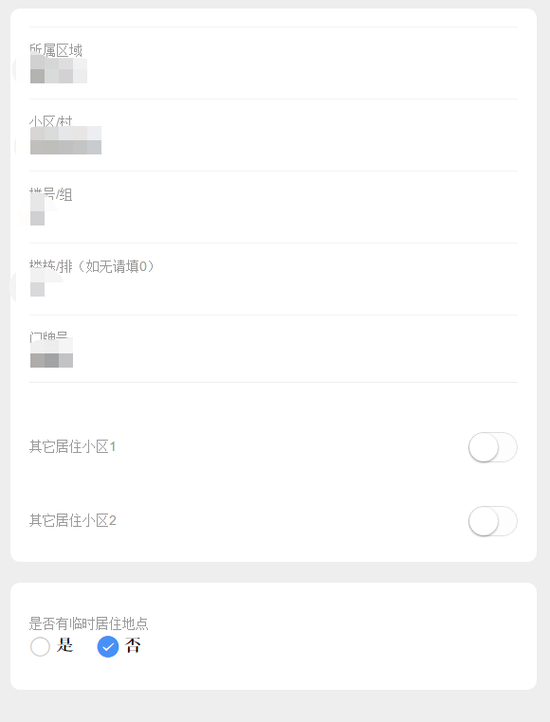550x722 pixels.
Task: Click the 门牌号 field label
Action: click(x=49, y=336)
